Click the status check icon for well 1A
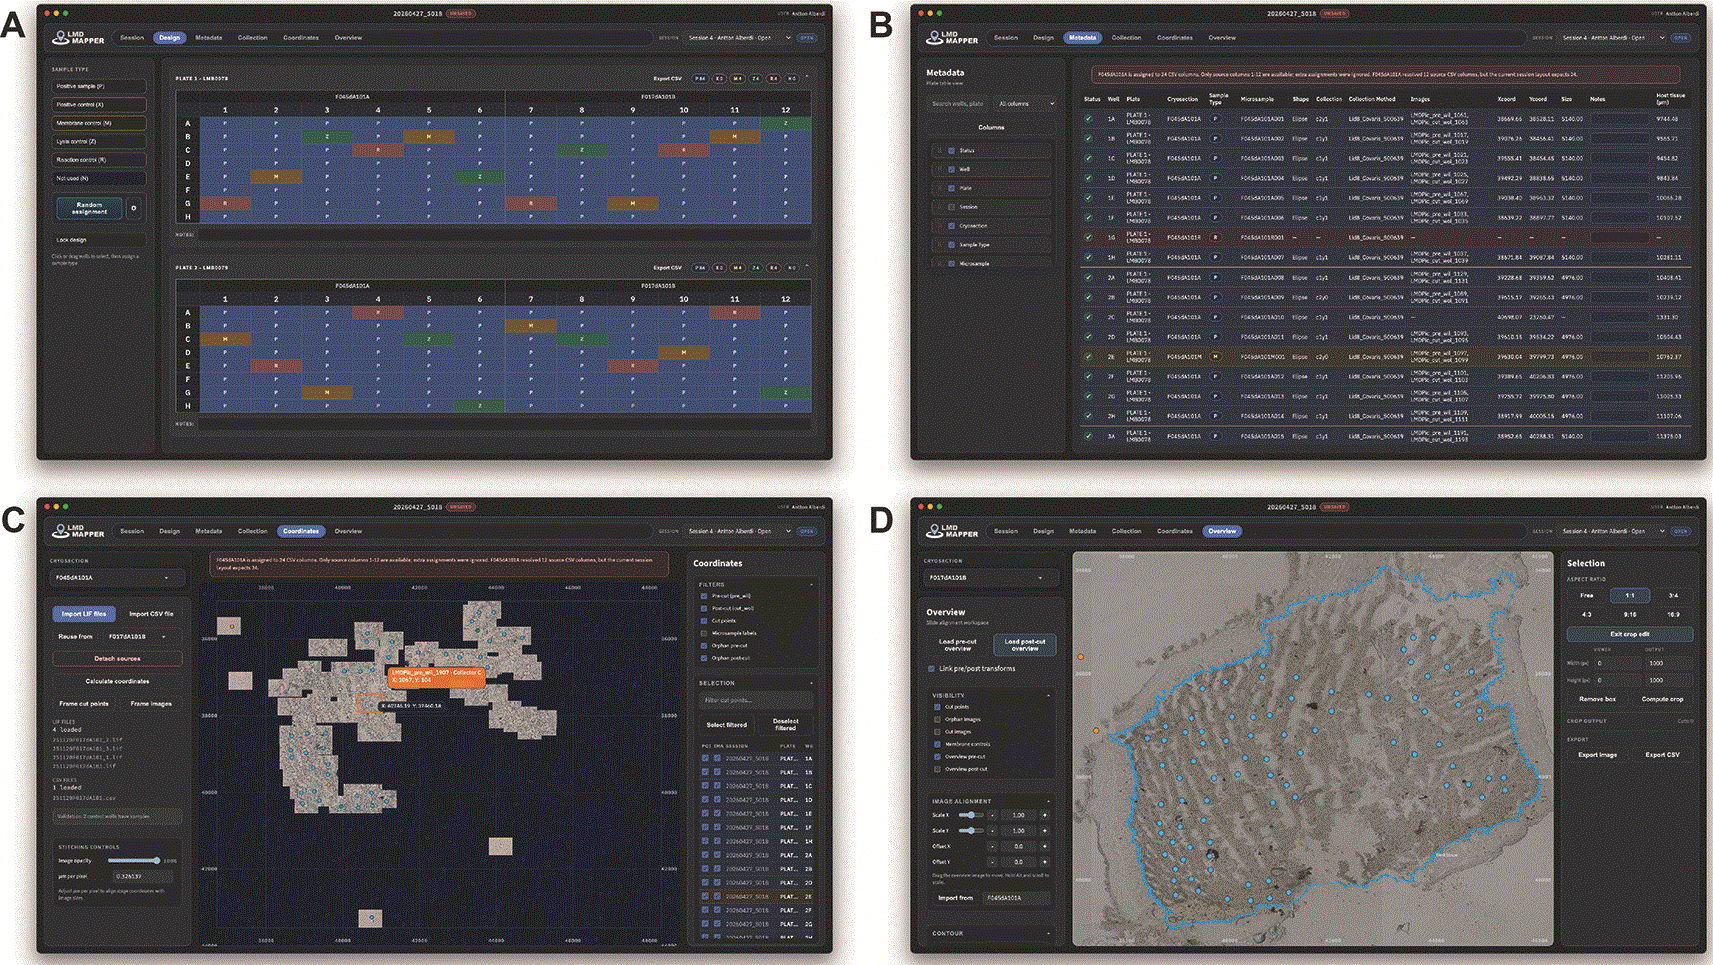 pyautogui.click(x=1089, y=119)
